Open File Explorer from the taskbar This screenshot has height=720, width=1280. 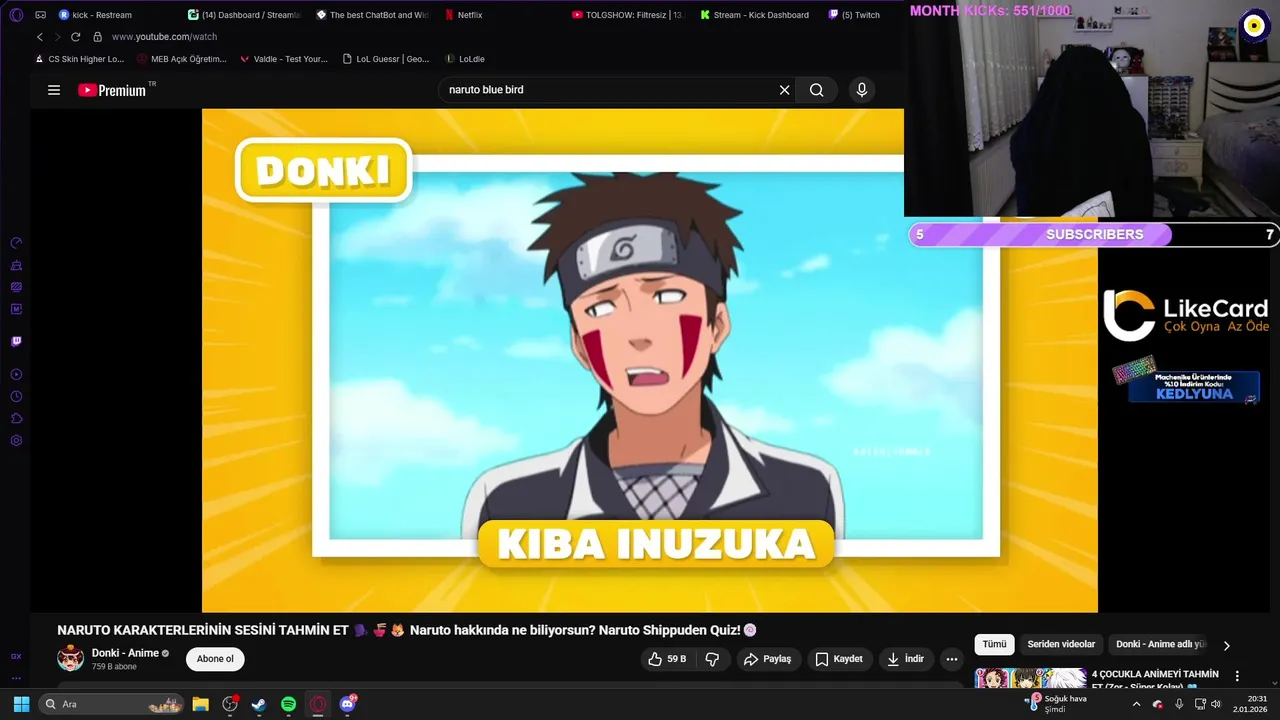coord(200,704)
